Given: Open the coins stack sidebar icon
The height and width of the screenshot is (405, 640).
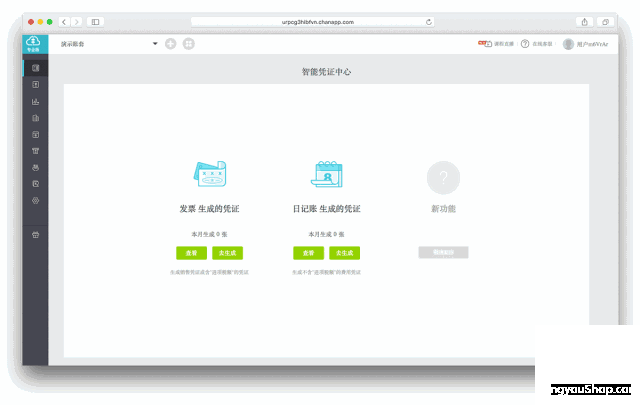Looking at the screenshot, I should pos(36,167).
